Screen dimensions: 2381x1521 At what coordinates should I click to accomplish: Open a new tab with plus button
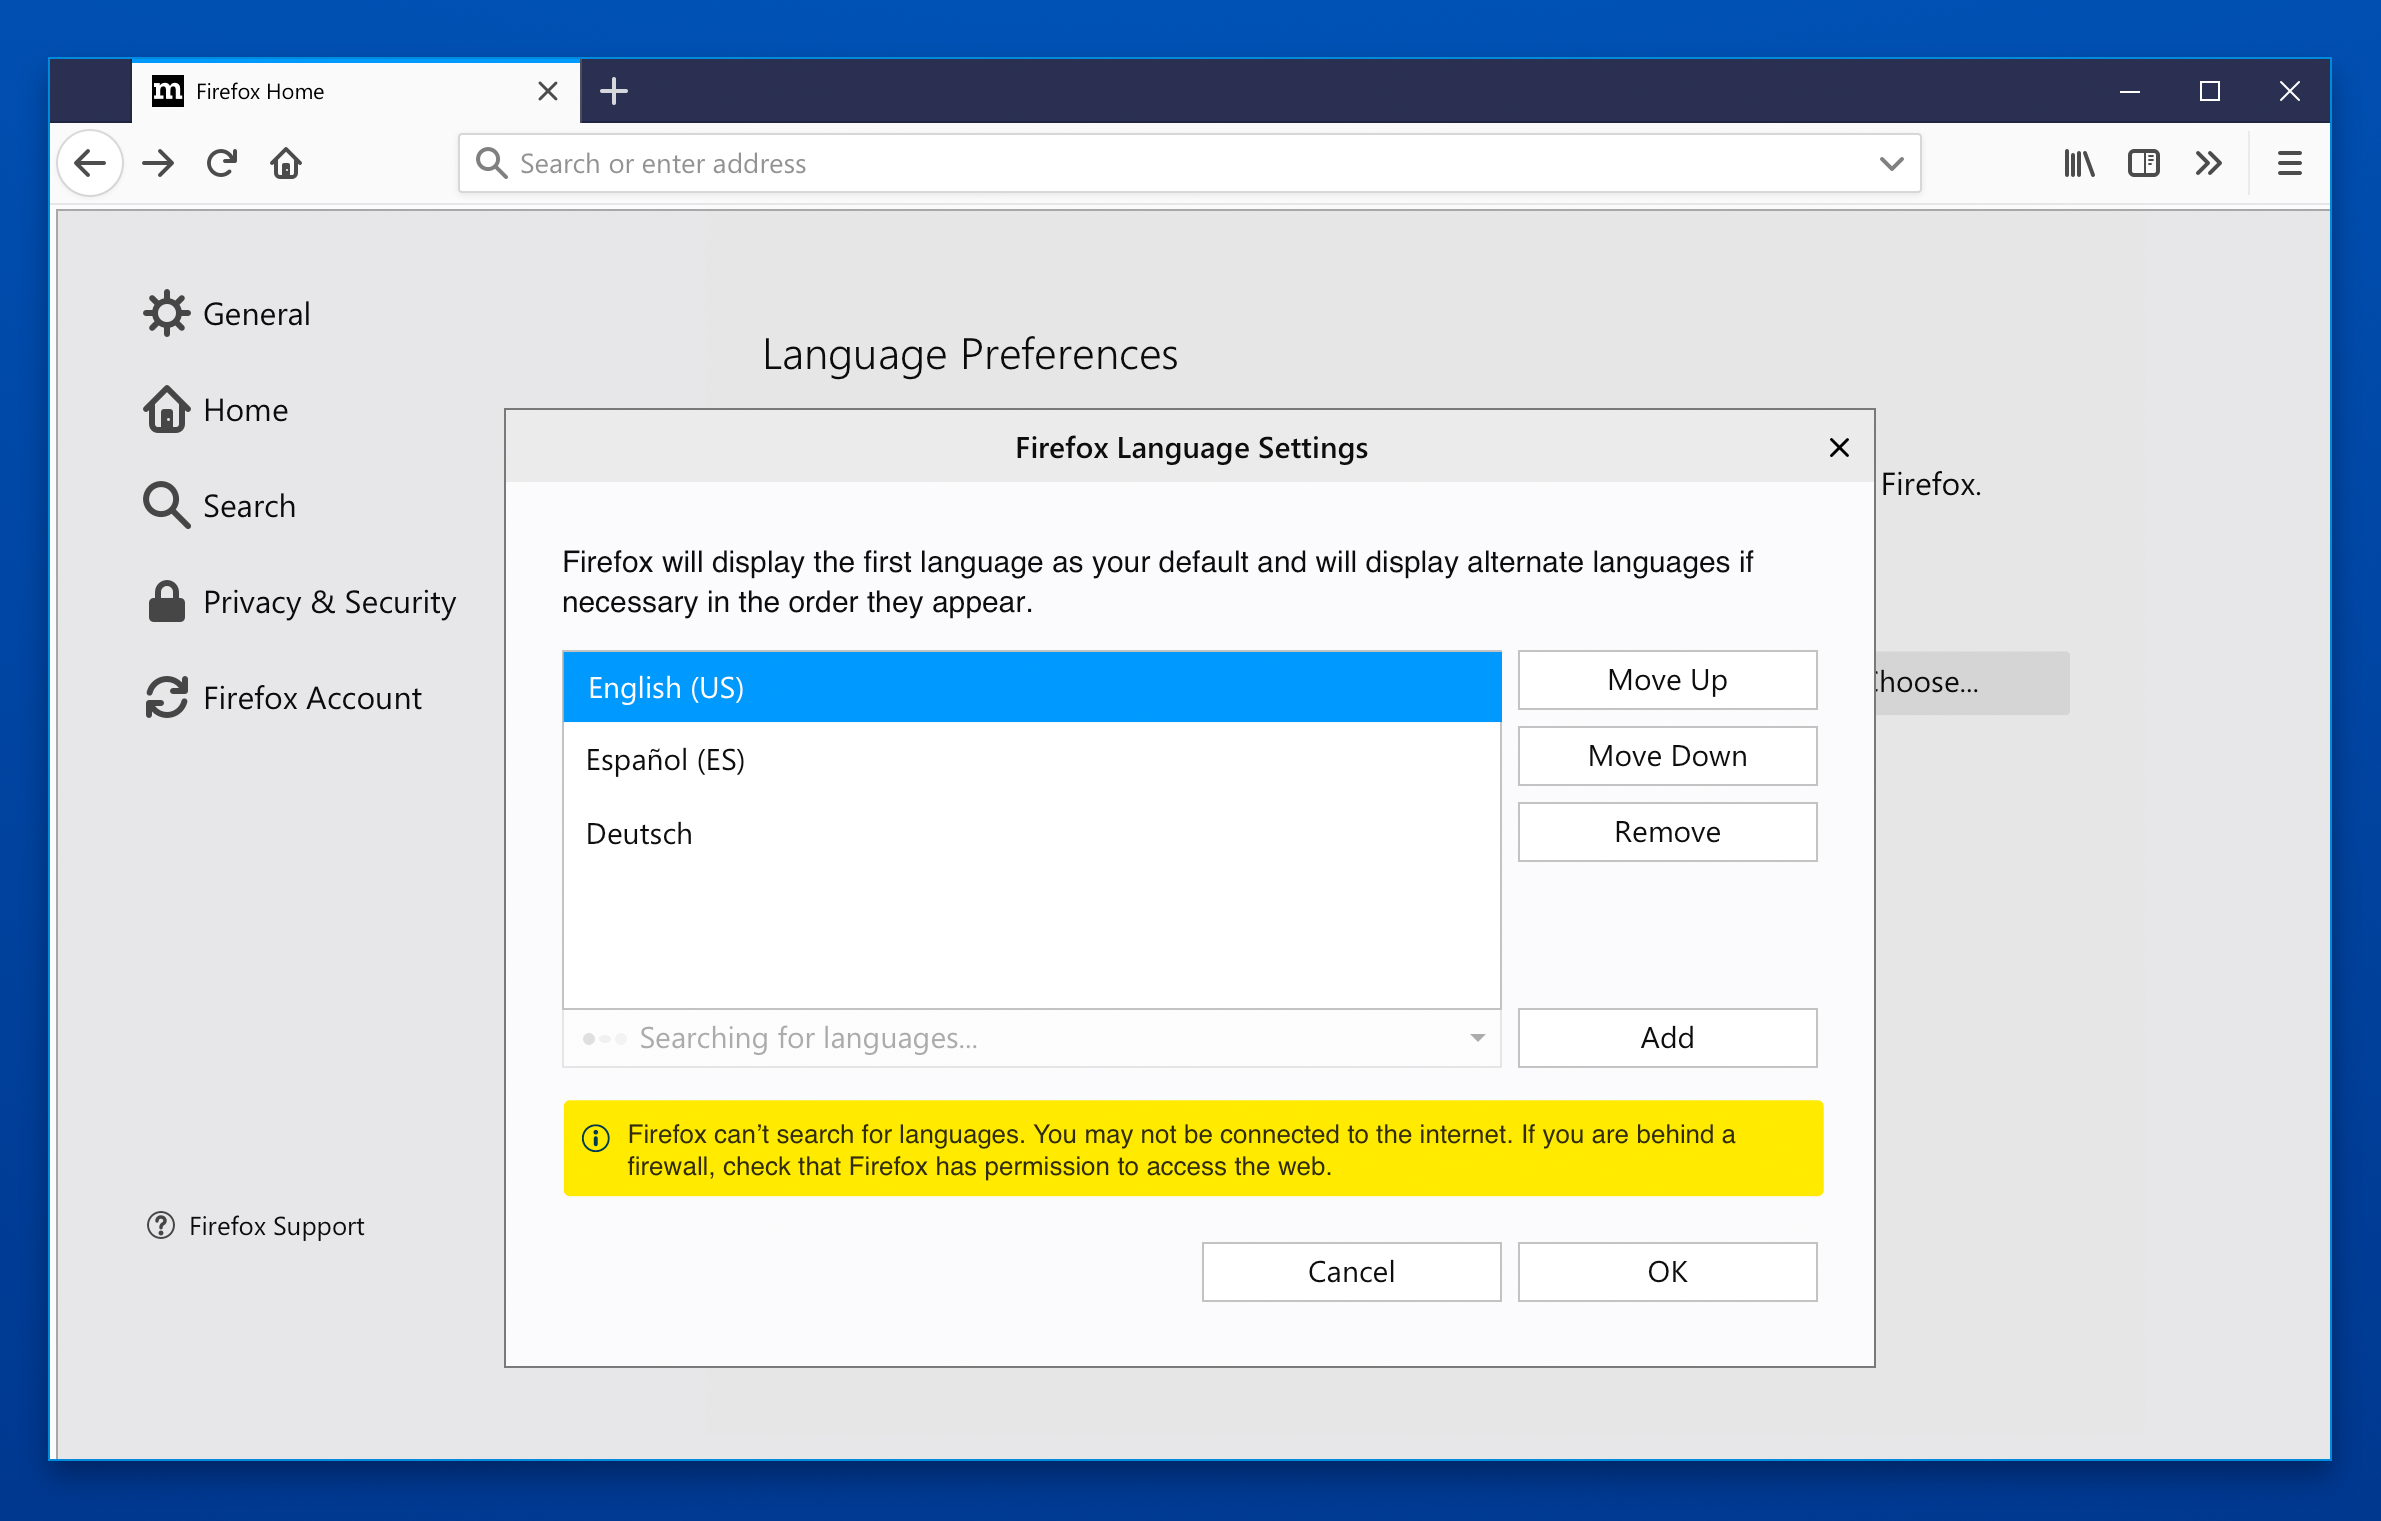614,91
